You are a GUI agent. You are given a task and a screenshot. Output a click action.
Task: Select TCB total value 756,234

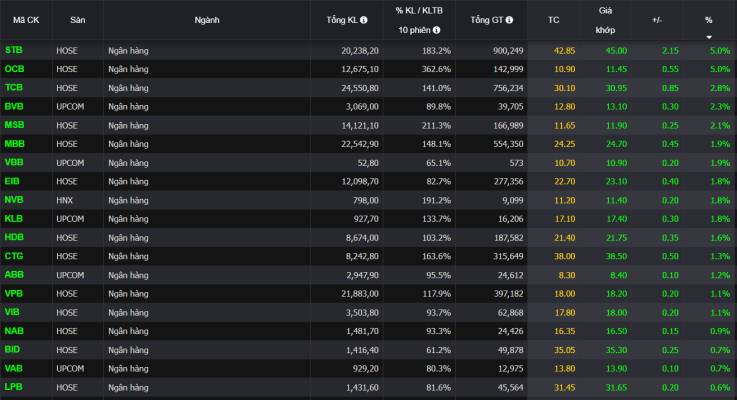(508, 88)
